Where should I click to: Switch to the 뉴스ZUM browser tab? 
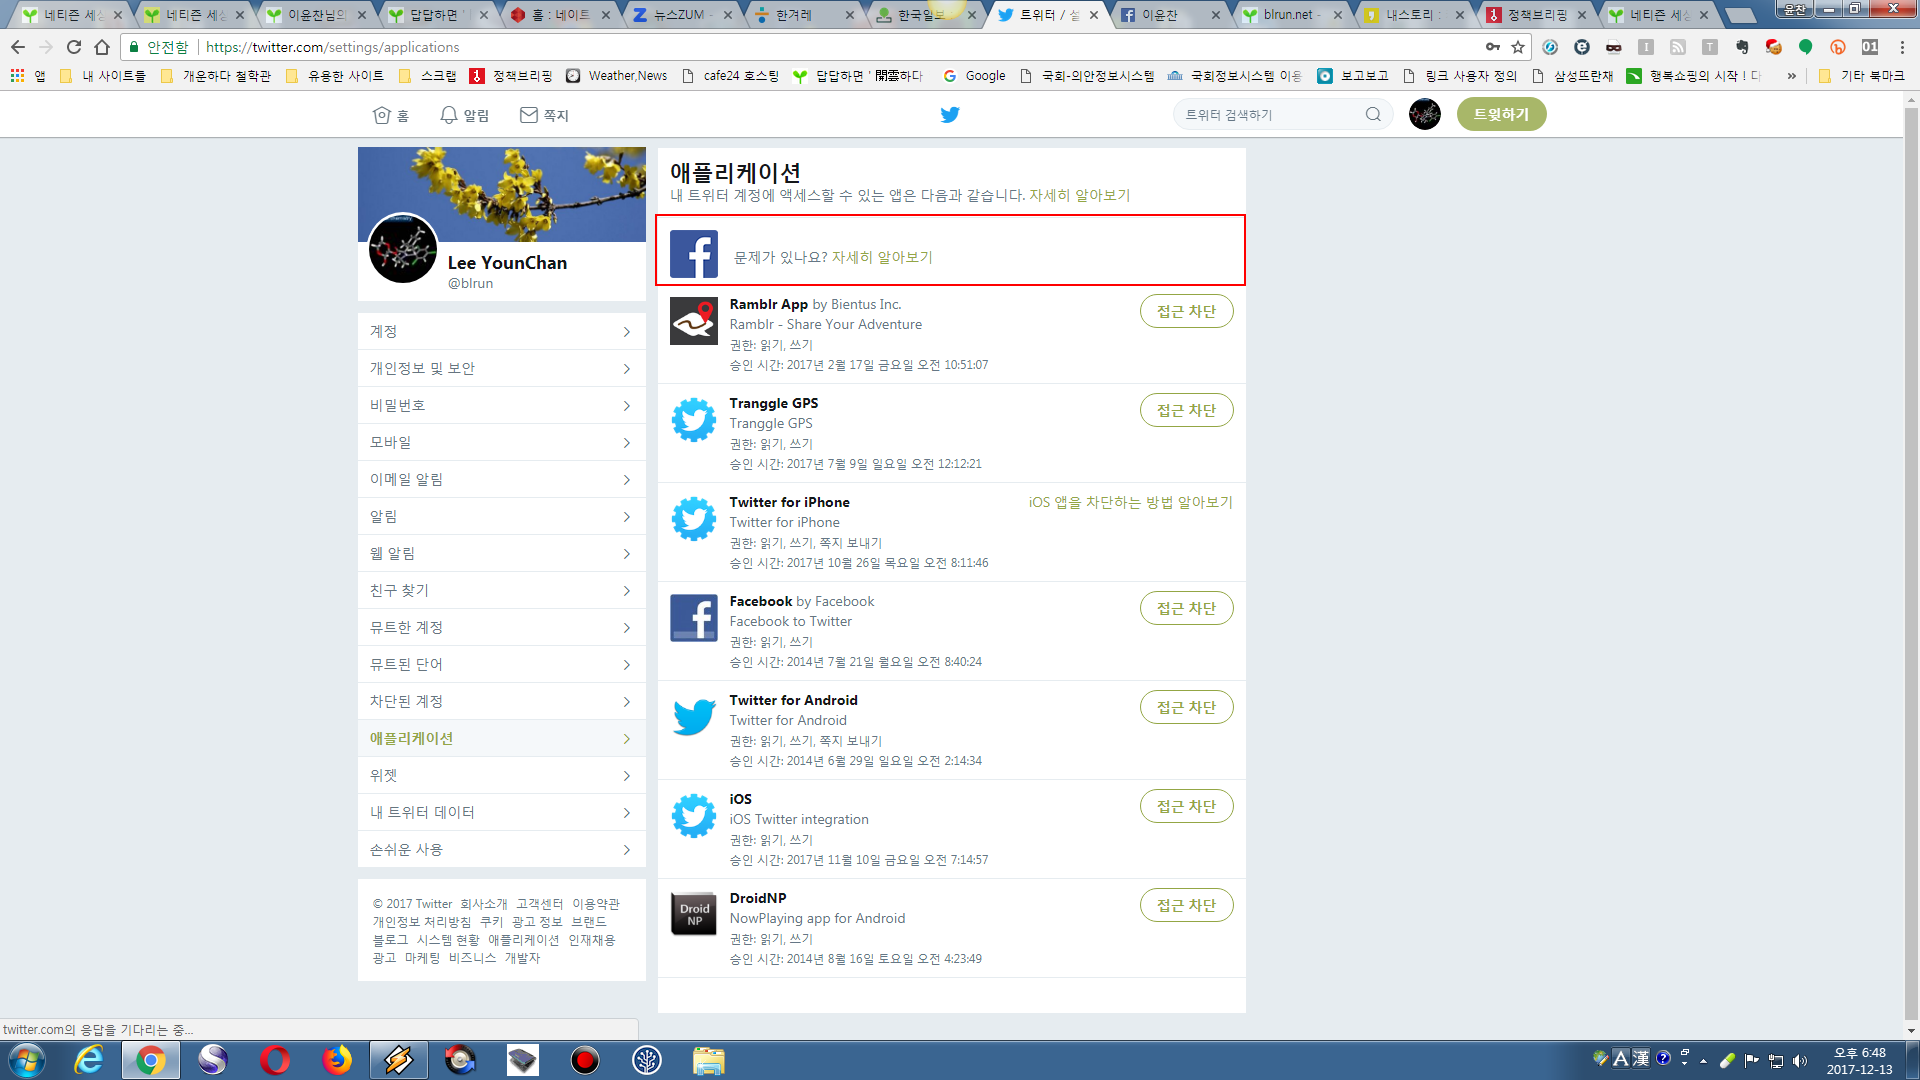click(681, 14)
